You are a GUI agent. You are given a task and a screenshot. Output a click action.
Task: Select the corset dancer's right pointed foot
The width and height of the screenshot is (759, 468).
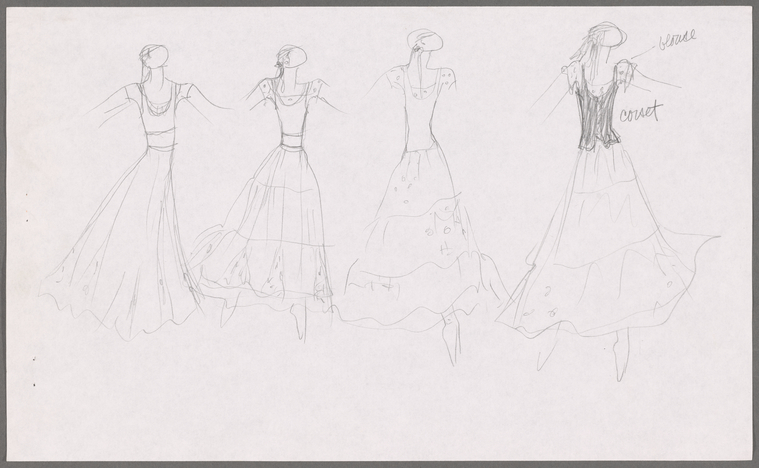pyautogui.click(x=622, y=357)
